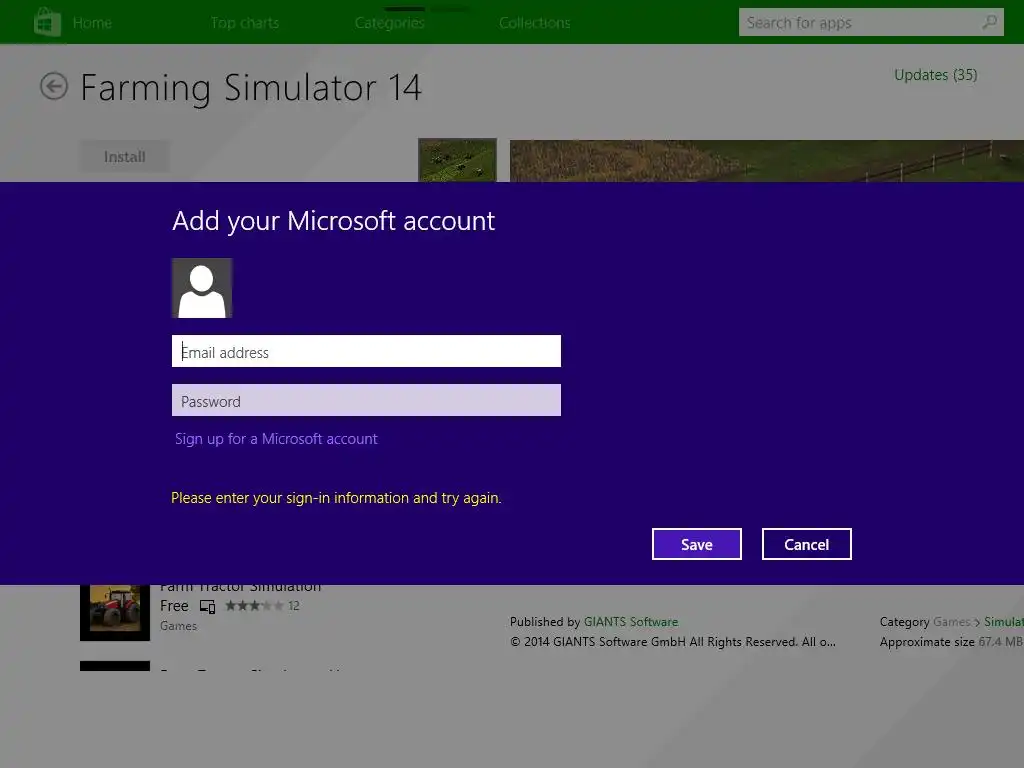Open the Categories menu
The height and width of the screenshot is (768, 1024).
(389, 23)
